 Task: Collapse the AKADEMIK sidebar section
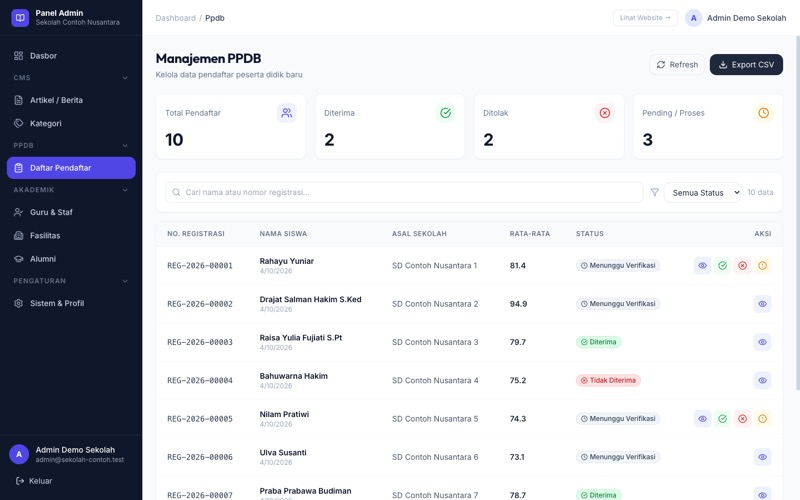click(x=125, y=190)
